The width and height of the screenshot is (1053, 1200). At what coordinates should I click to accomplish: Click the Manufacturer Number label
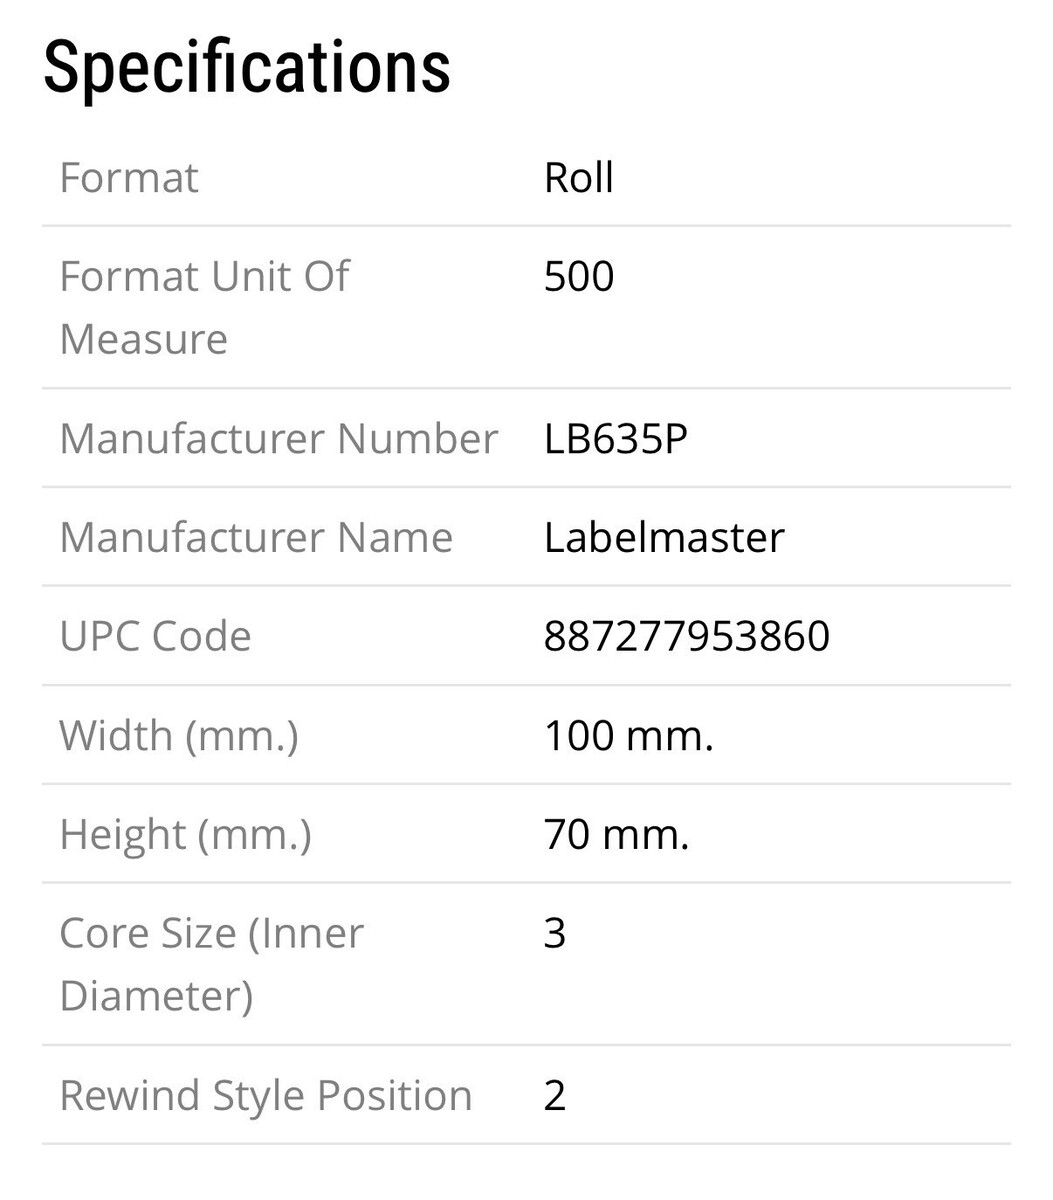(x=278, y=438)
